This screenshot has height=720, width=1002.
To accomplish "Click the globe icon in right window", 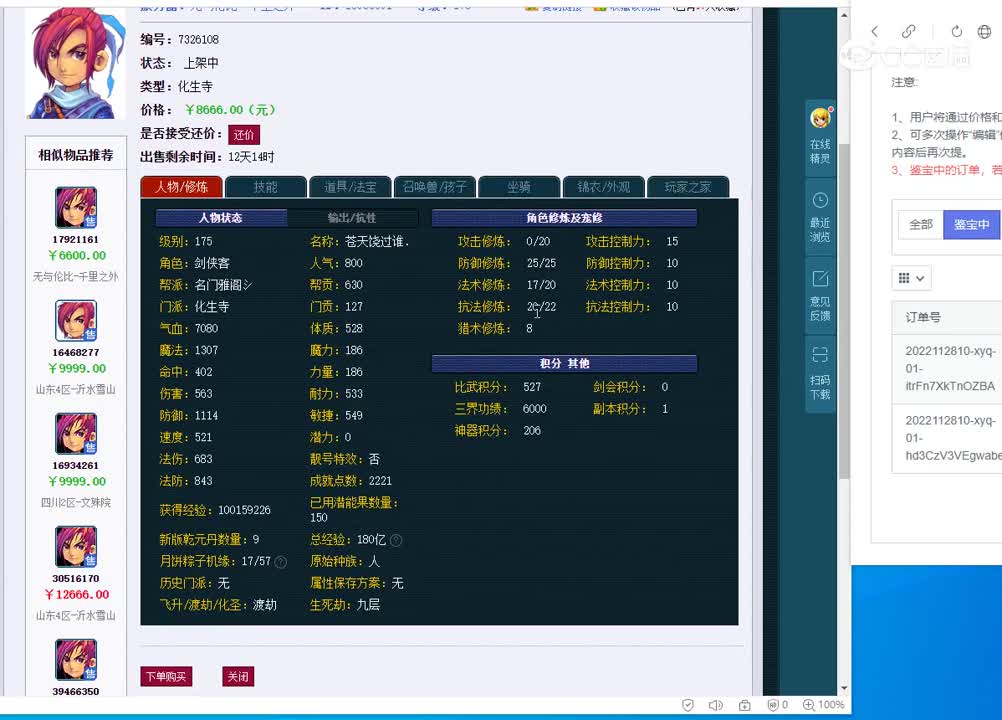I will click(x=985, y=31).
